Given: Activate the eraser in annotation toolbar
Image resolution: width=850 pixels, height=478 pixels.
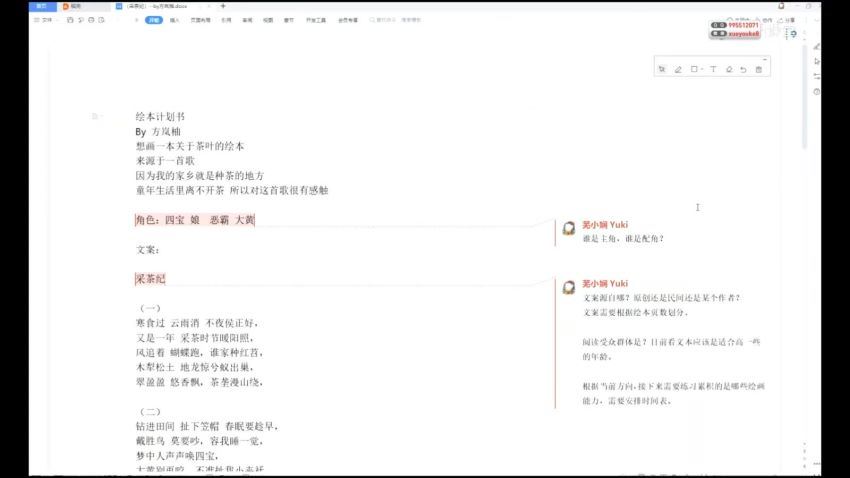Looking at the screenshot, I should [x=729, y=69].
